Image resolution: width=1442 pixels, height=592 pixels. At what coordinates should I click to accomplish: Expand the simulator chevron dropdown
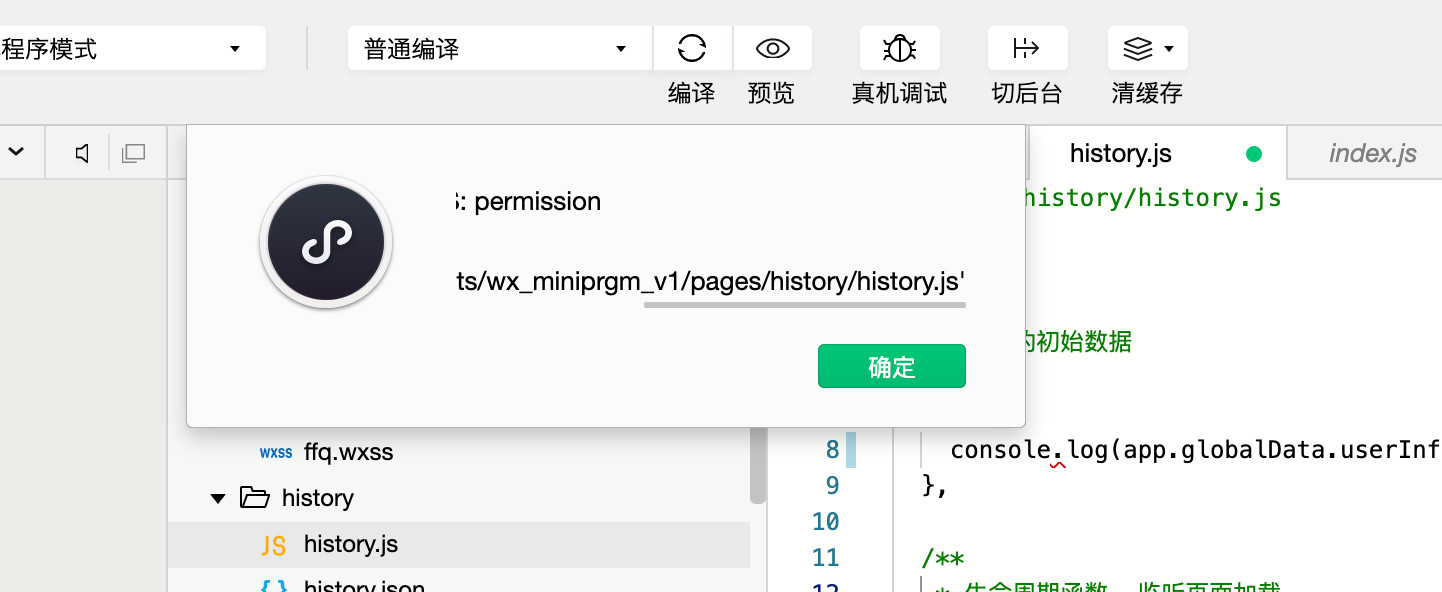click(16, 153)
